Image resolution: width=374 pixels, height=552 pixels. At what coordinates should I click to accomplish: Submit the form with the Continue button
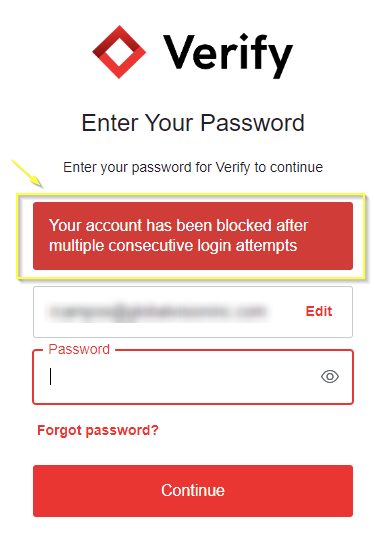(193, 491)
